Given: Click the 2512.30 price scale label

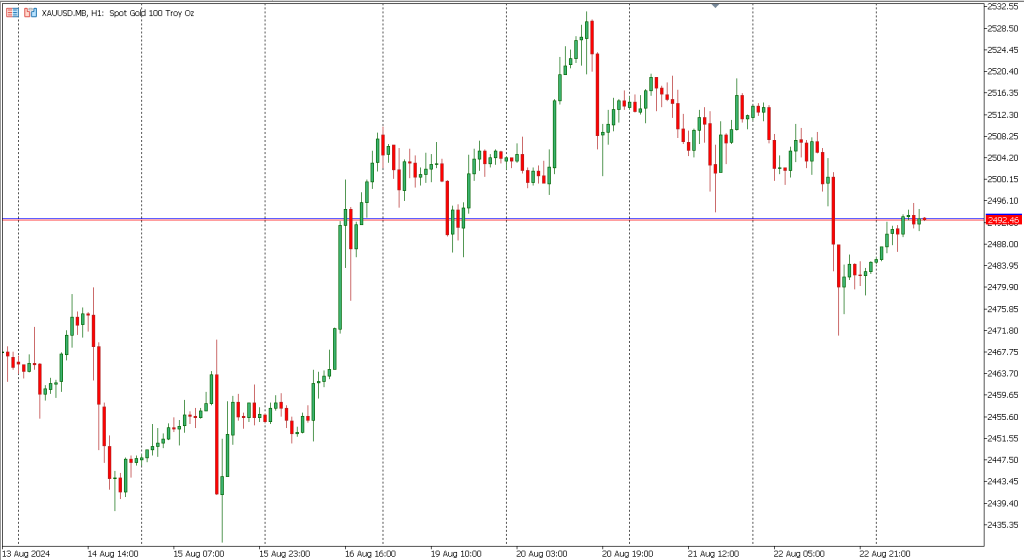Looking at the screenshot, I should 1003,114.
